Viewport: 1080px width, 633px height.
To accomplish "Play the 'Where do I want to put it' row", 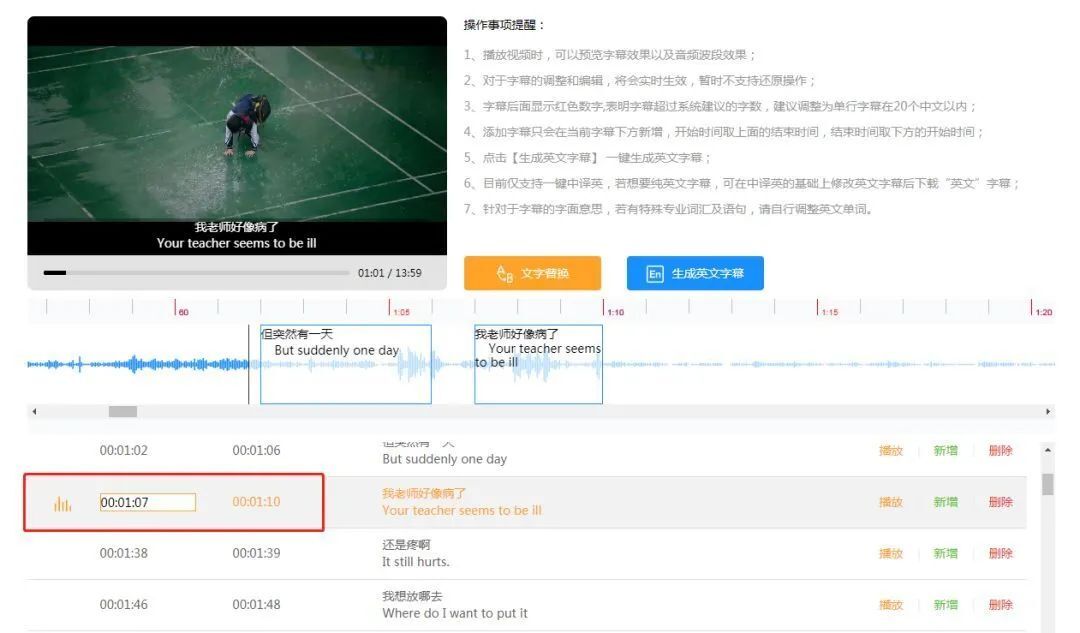I will [x=890, y=605].
